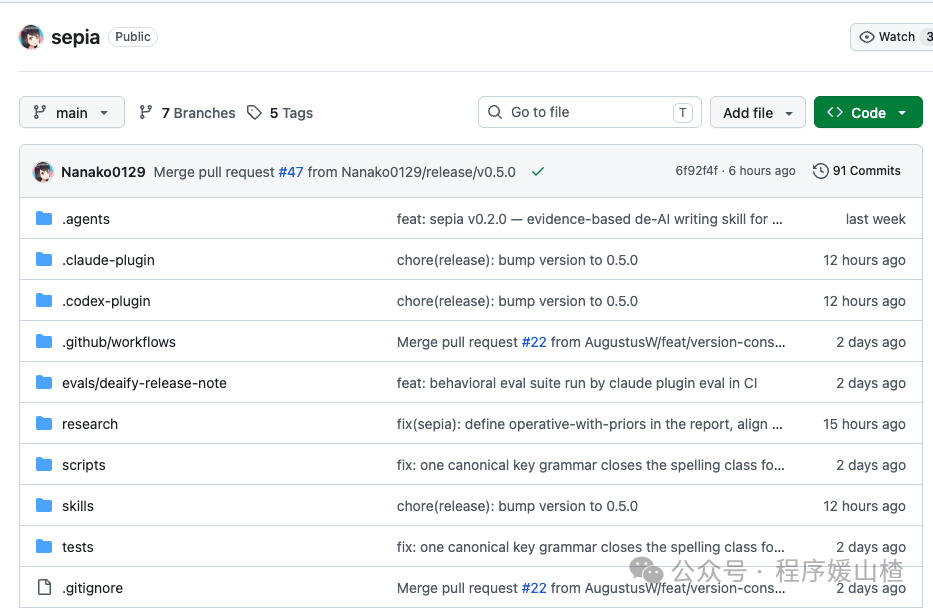The image size is (933, 608).
Task: Click the branch icon in main selector
Action: (40, 112)
